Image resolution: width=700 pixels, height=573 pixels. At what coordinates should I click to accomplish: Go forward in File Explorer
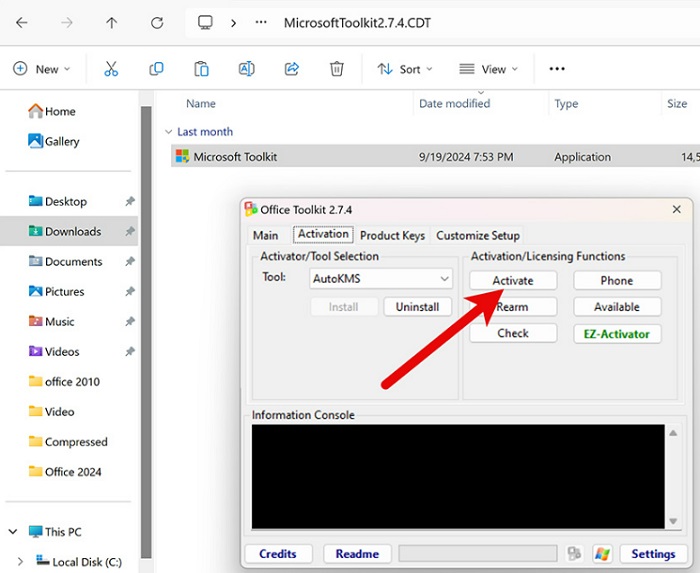(x=67, y=23)
